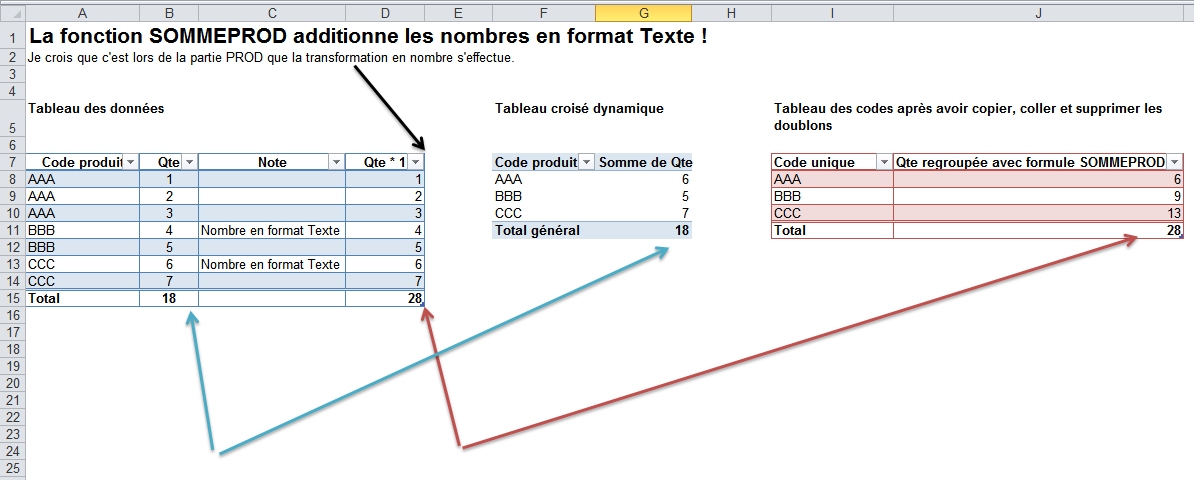The width and height of the screenshot is (1194, 480).
Task: Open the Qte regroupée SOMMEPROD filter arrow
Action: pyautogui.click(x=1174, y=162)
